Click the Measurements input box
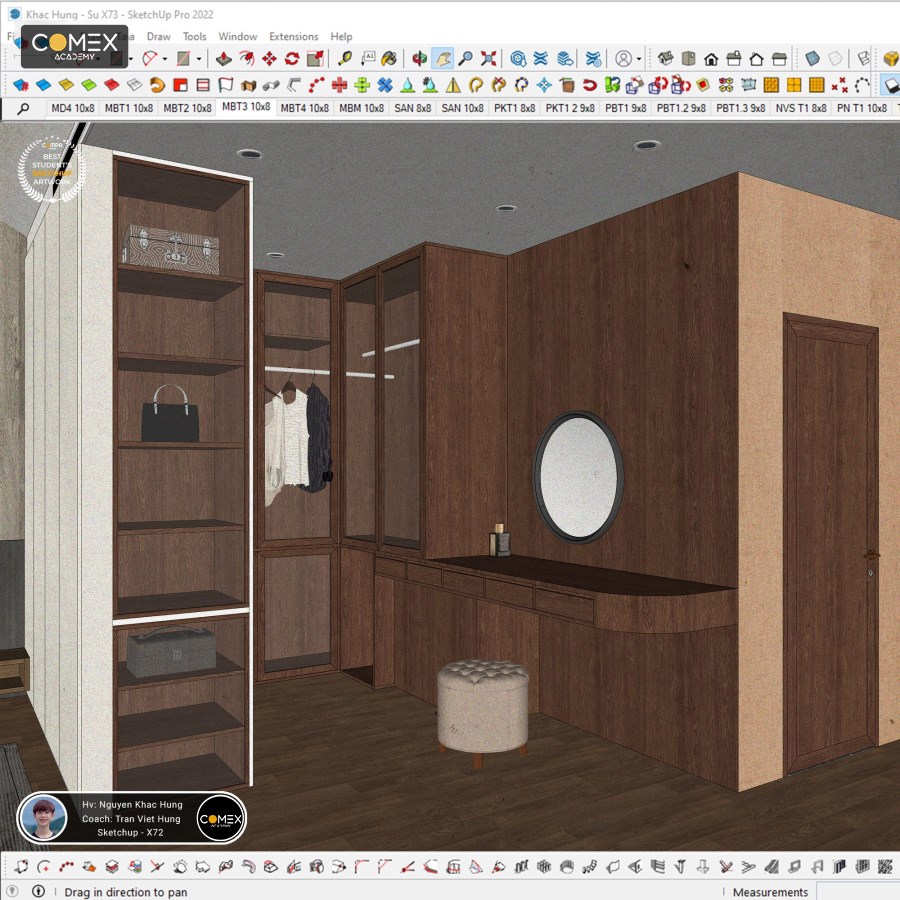This screenshot has width=900, height=900. point(858,891)
